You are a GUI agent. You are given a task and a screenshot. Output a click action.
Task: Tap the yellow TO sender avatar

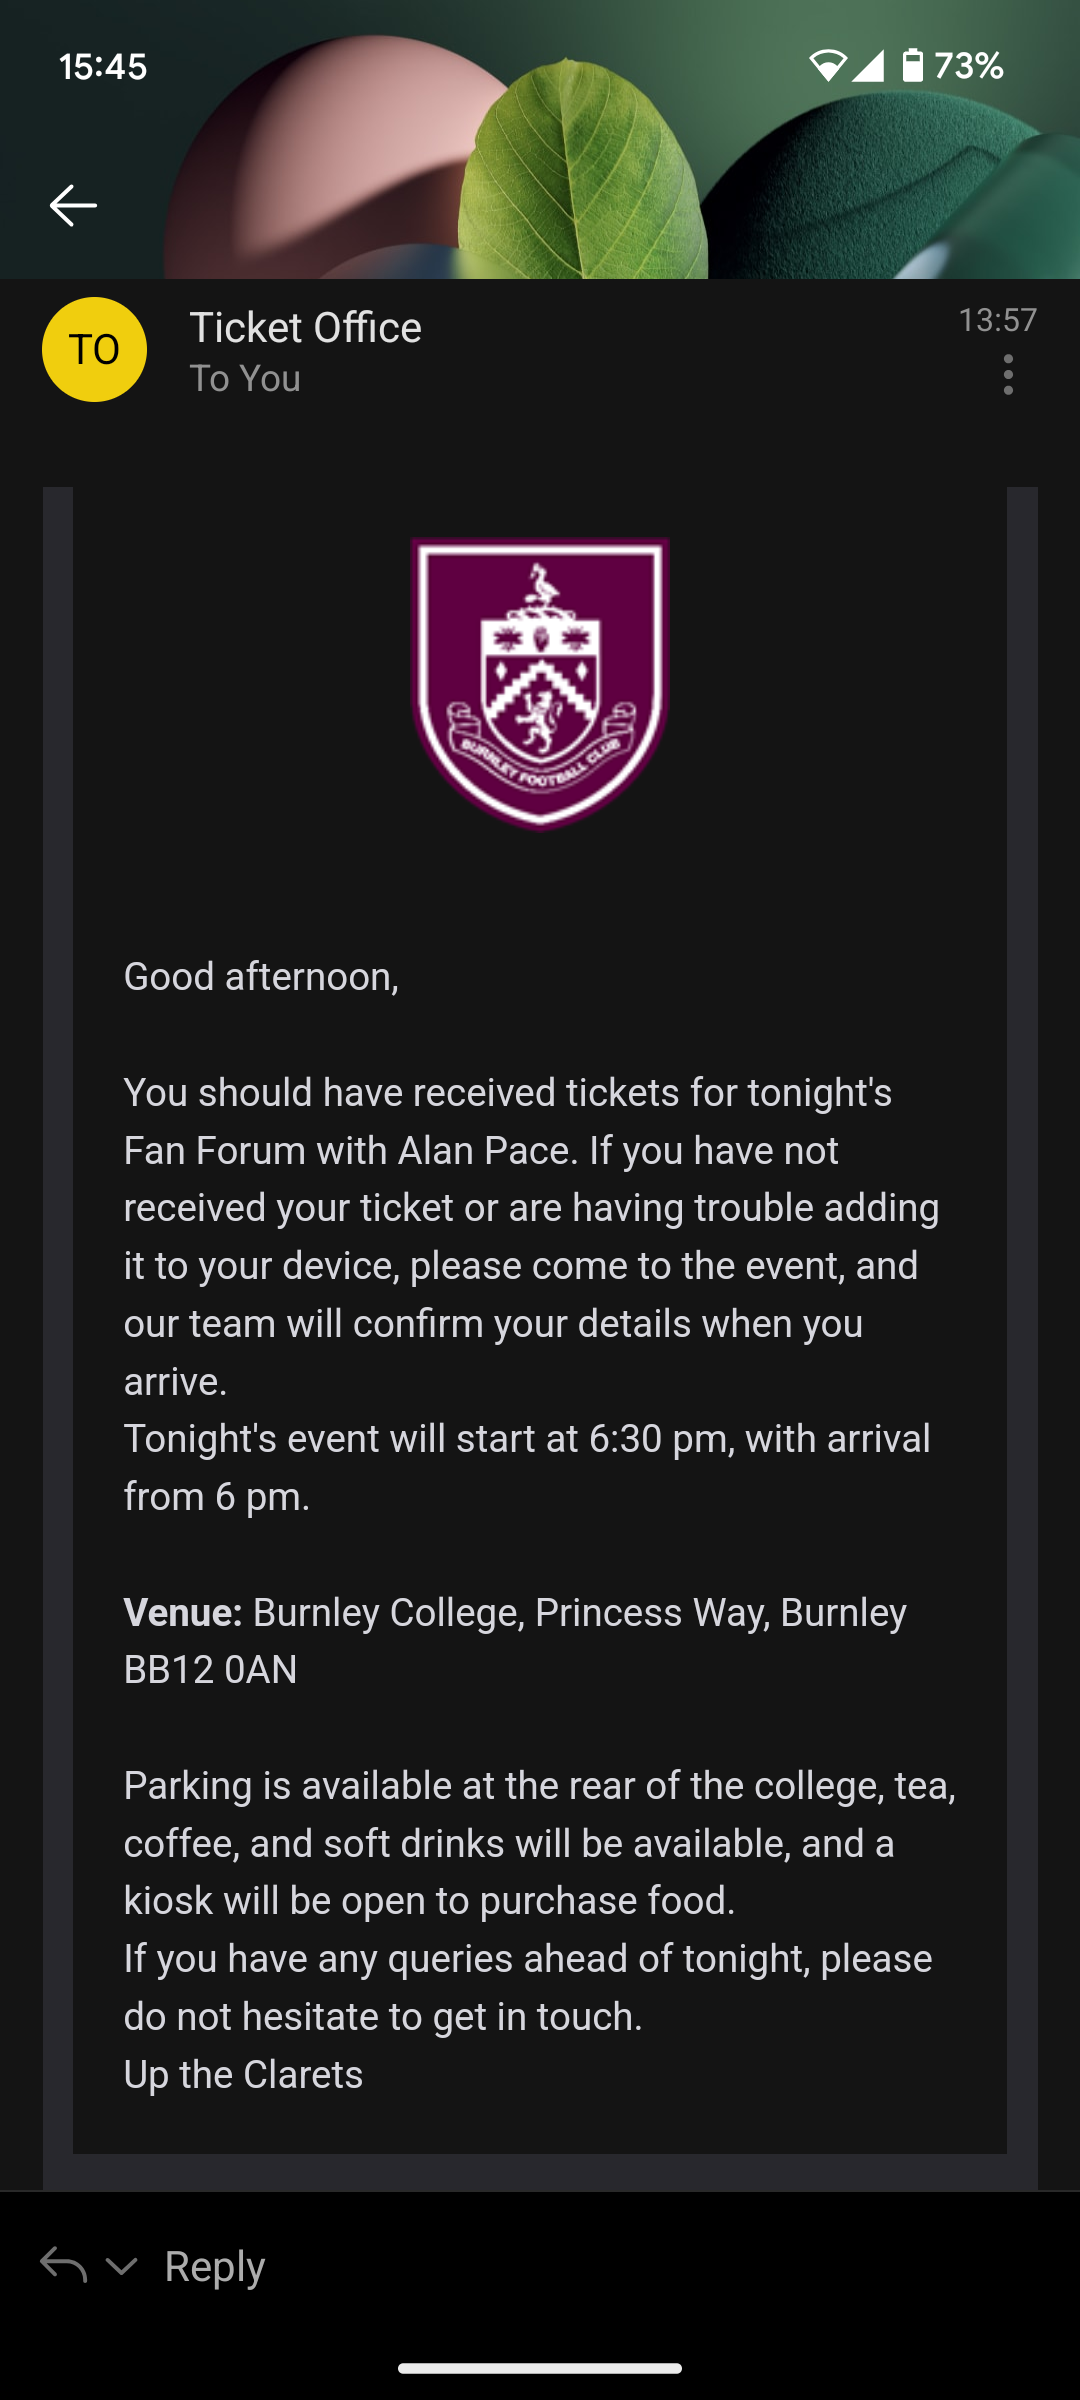[x=94, y=349]
